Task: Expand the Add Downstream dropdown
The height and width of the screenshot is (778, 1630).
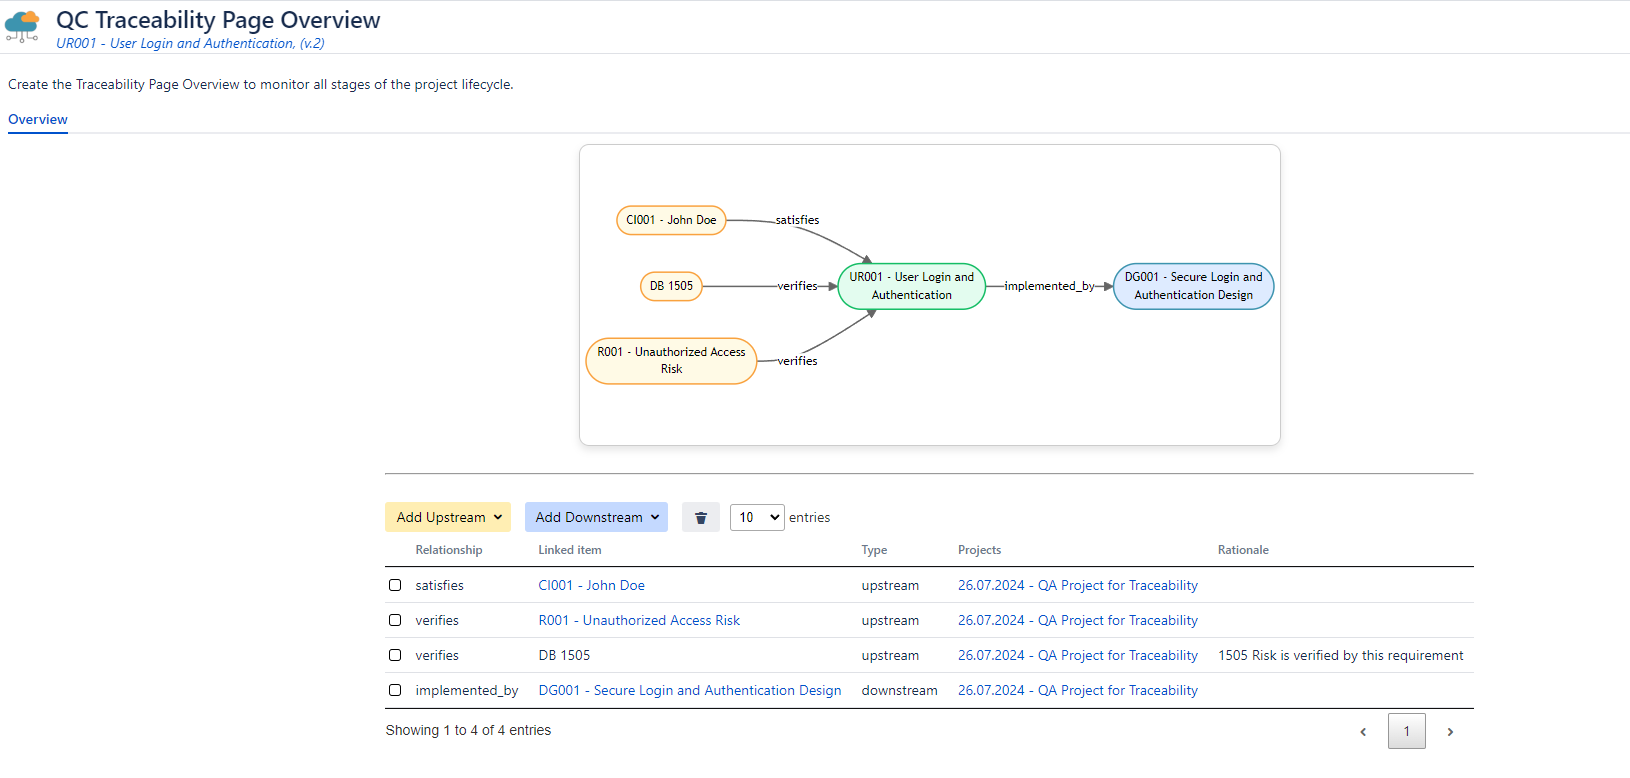Action: pos(596,517)
